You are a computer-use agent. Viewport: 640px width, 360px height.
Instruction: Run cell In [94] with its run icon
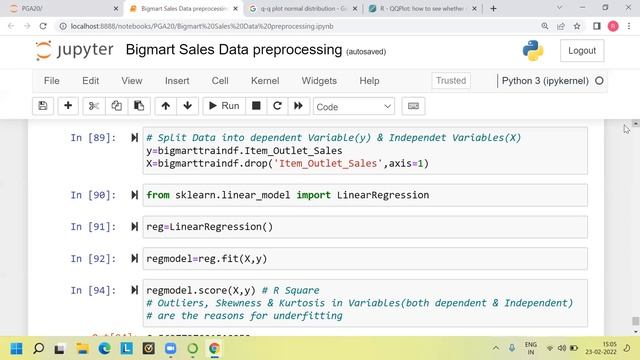tap(134, 290)
